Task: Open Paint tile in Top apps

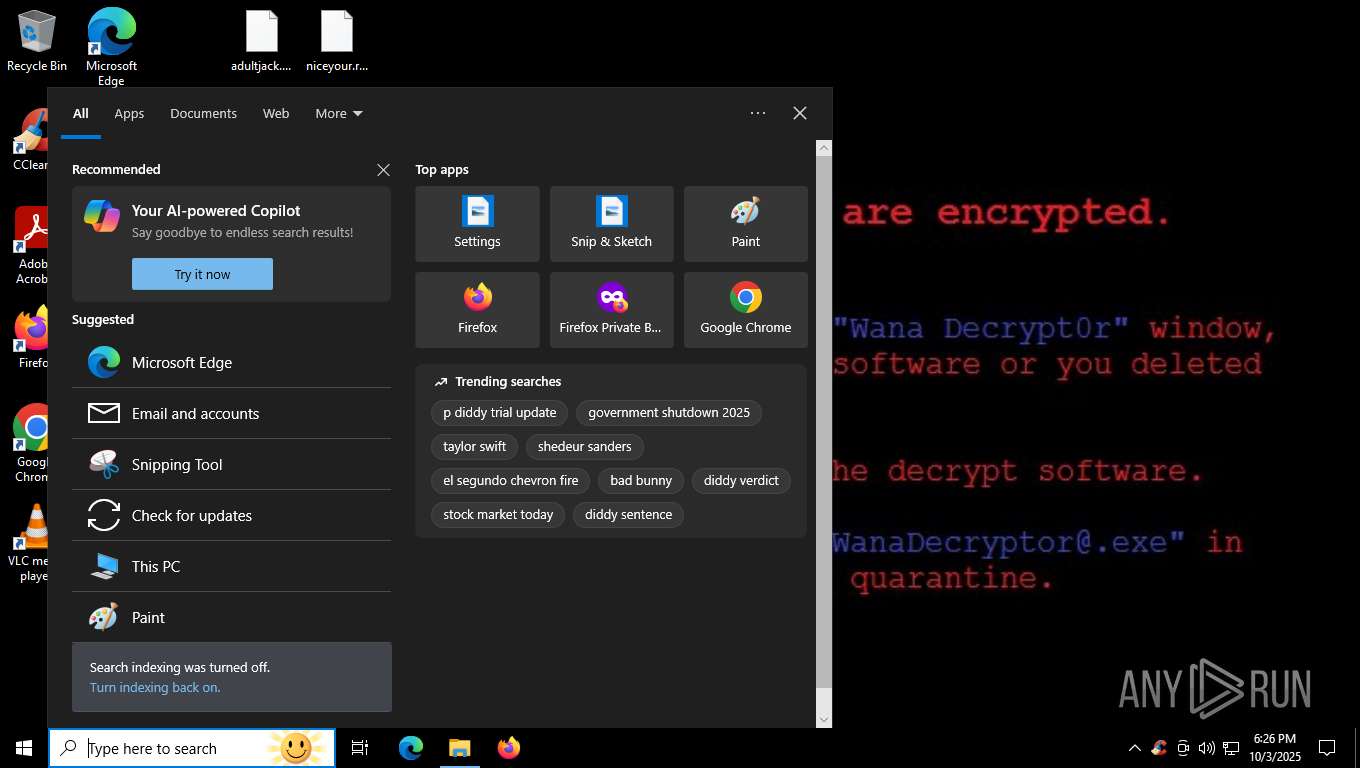Action: [x=745, y=224]
